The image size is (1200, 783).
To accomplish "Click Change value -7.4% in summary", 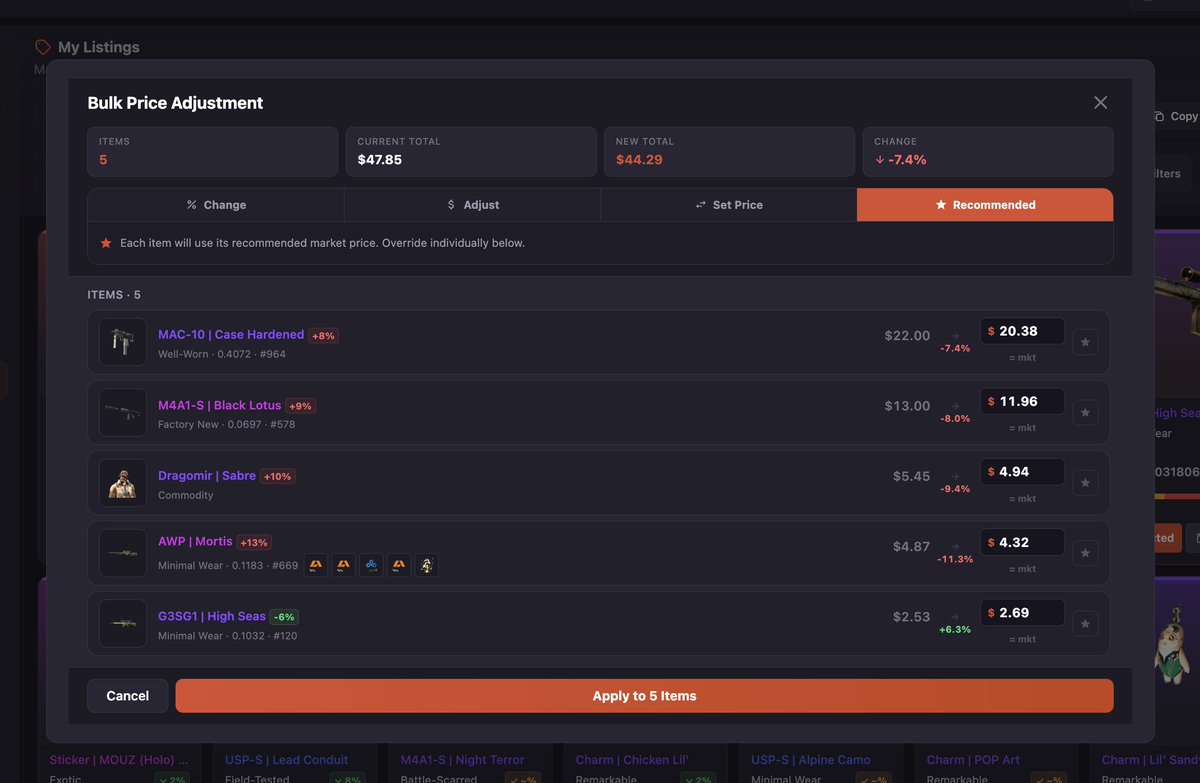I will click(x=900, y=160).
